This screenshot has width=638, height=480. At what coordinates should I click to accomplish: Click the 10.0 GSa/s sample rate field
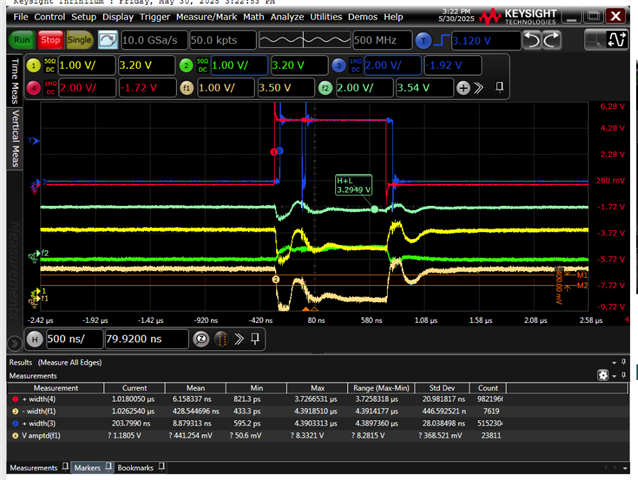click(154, 40)
